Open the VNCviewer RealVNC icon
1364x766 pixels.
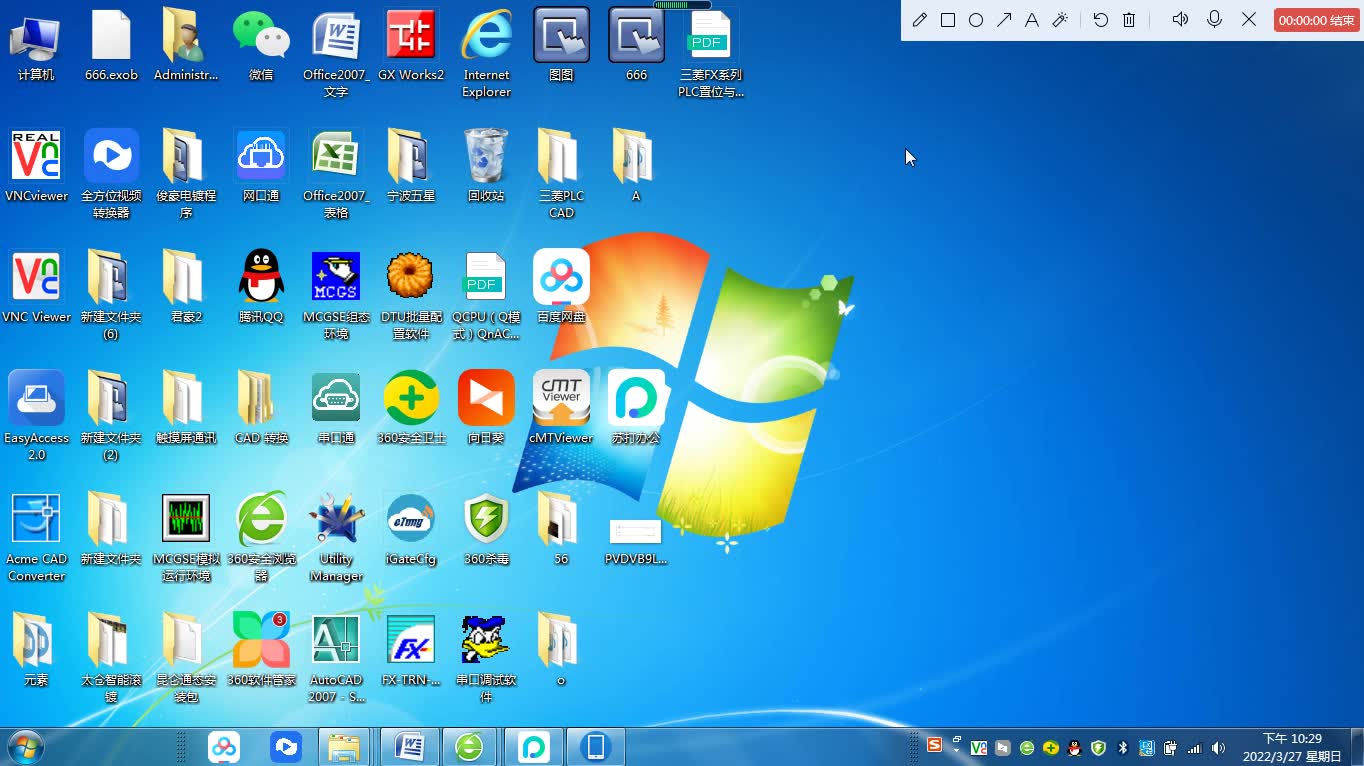[36, 166]
